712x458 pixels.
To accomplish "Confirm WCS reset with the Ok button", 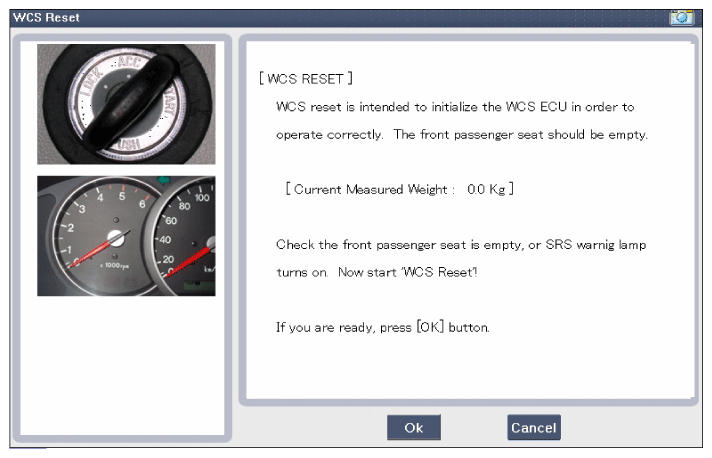I will coord(414,428).
